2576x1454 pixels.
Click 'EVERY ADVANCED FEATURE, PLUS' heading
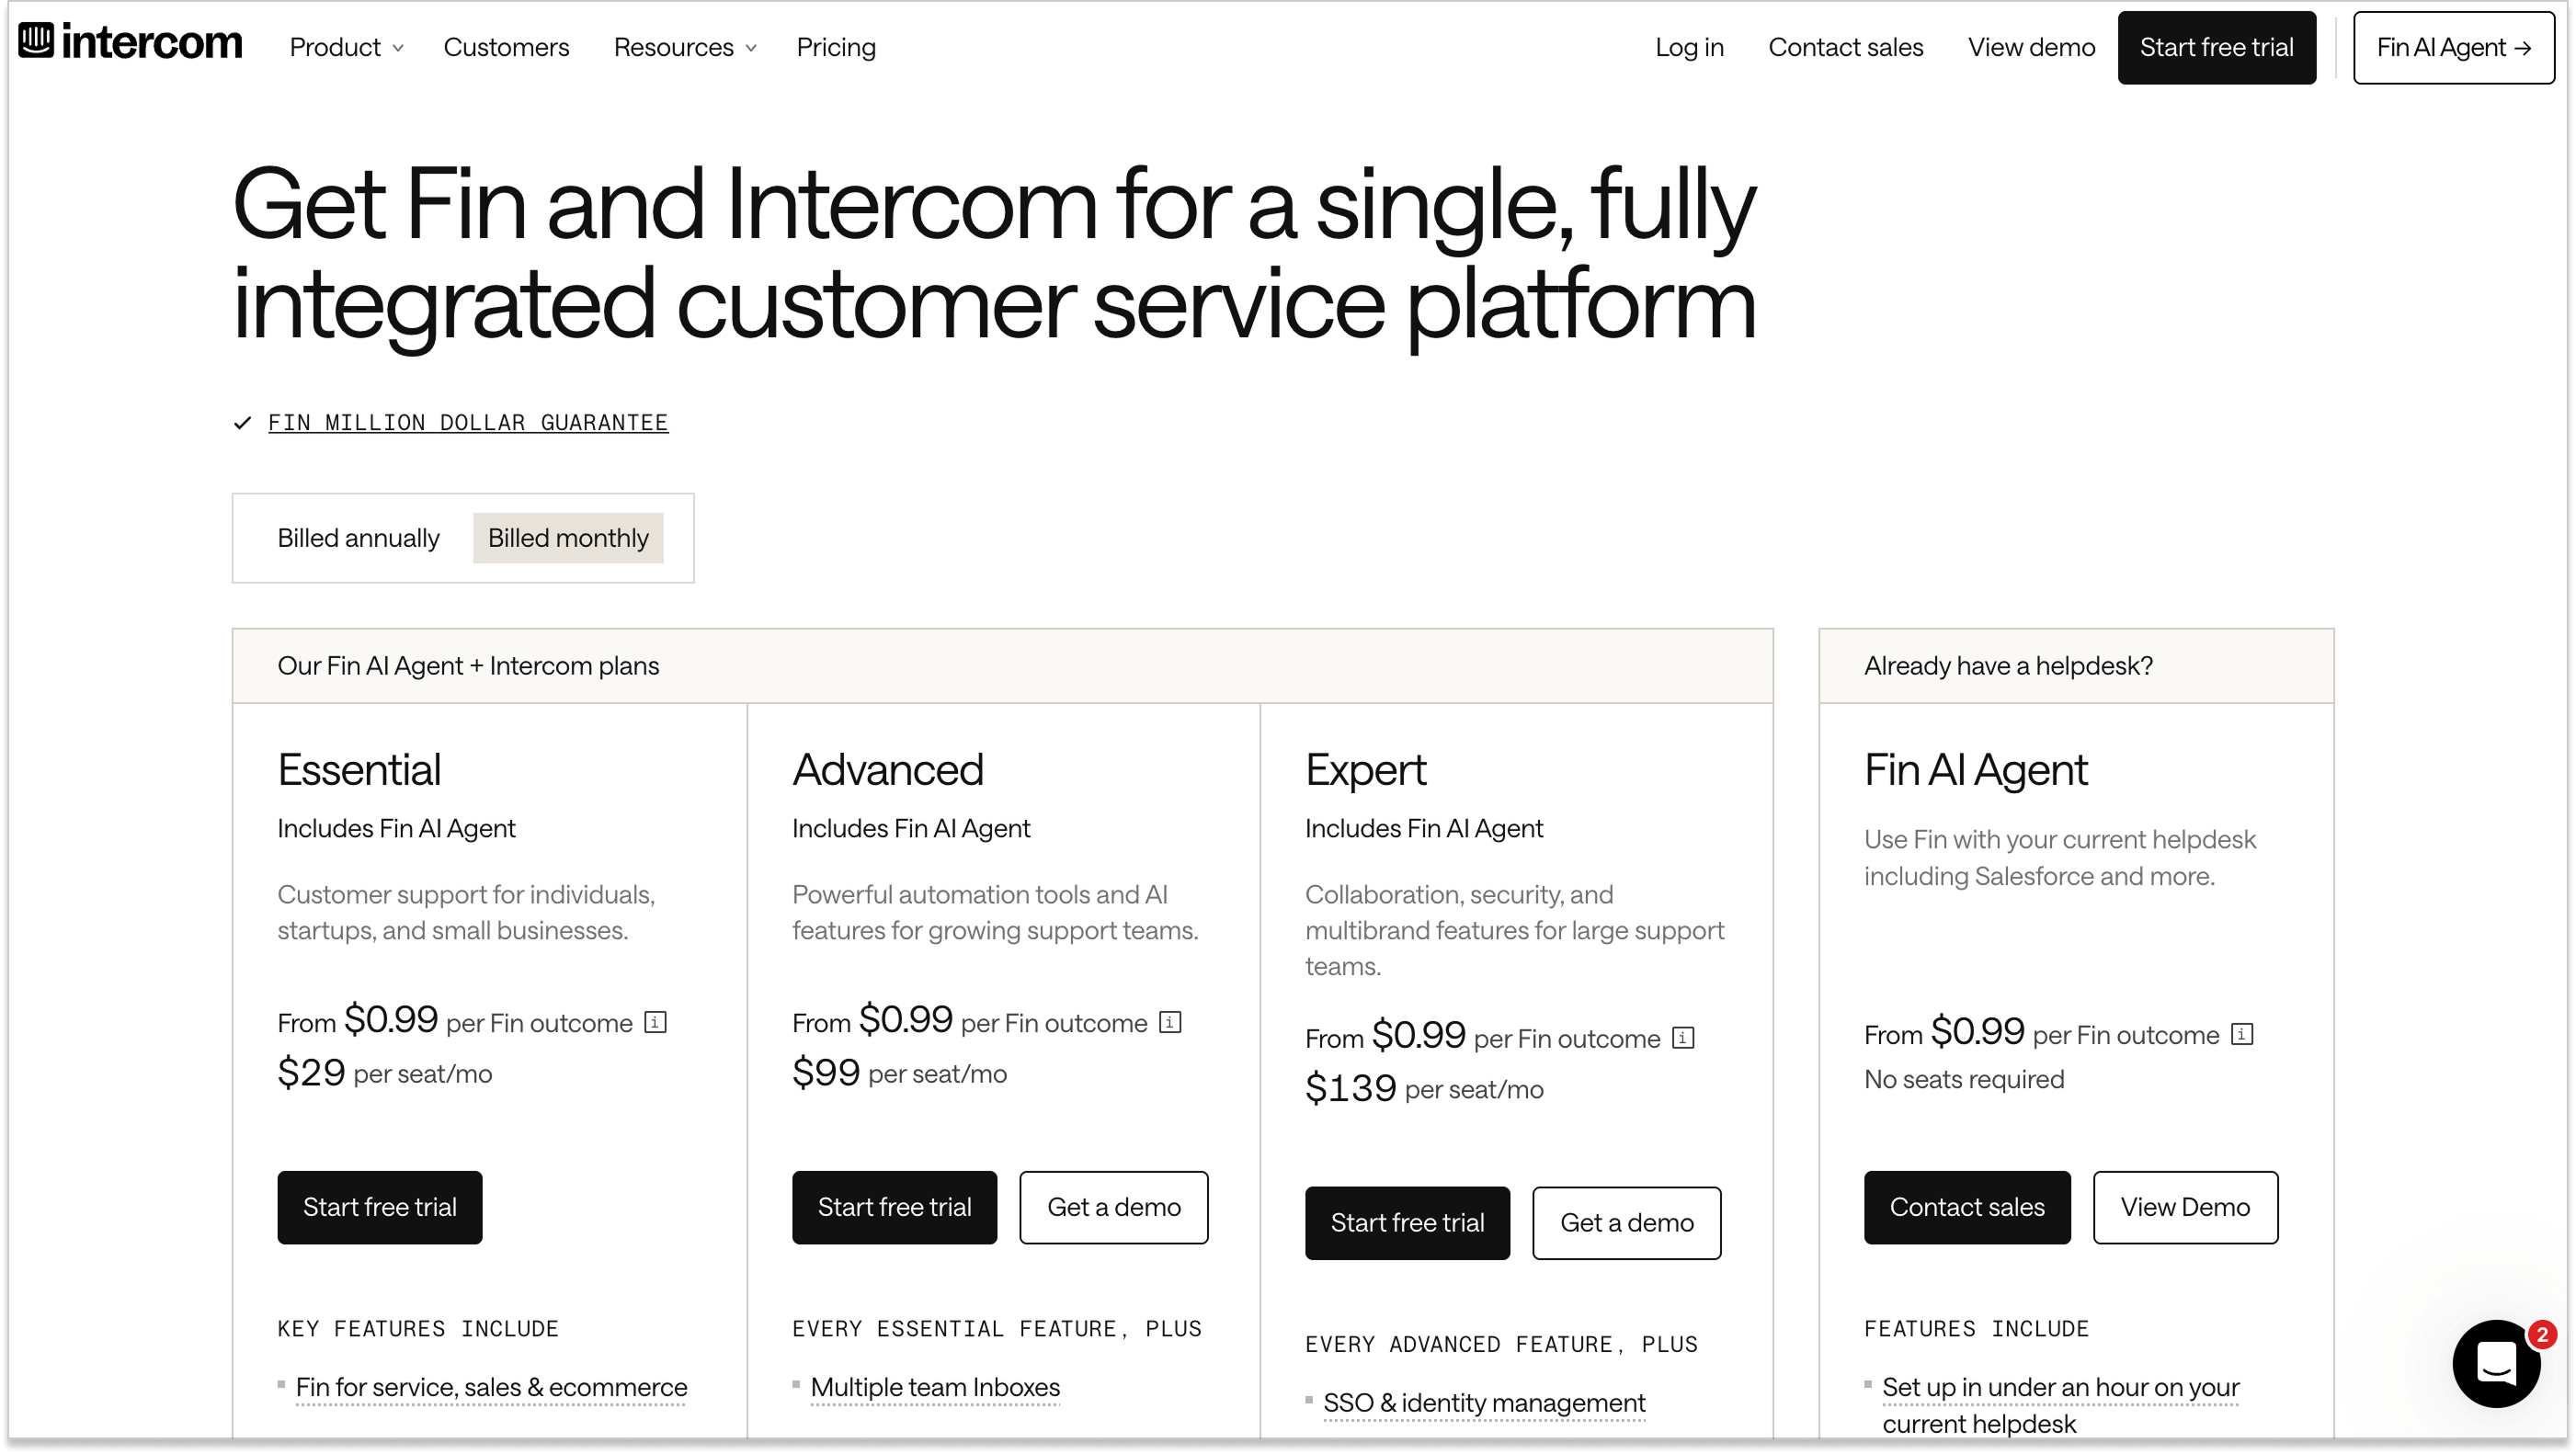click(1502, 1345)
